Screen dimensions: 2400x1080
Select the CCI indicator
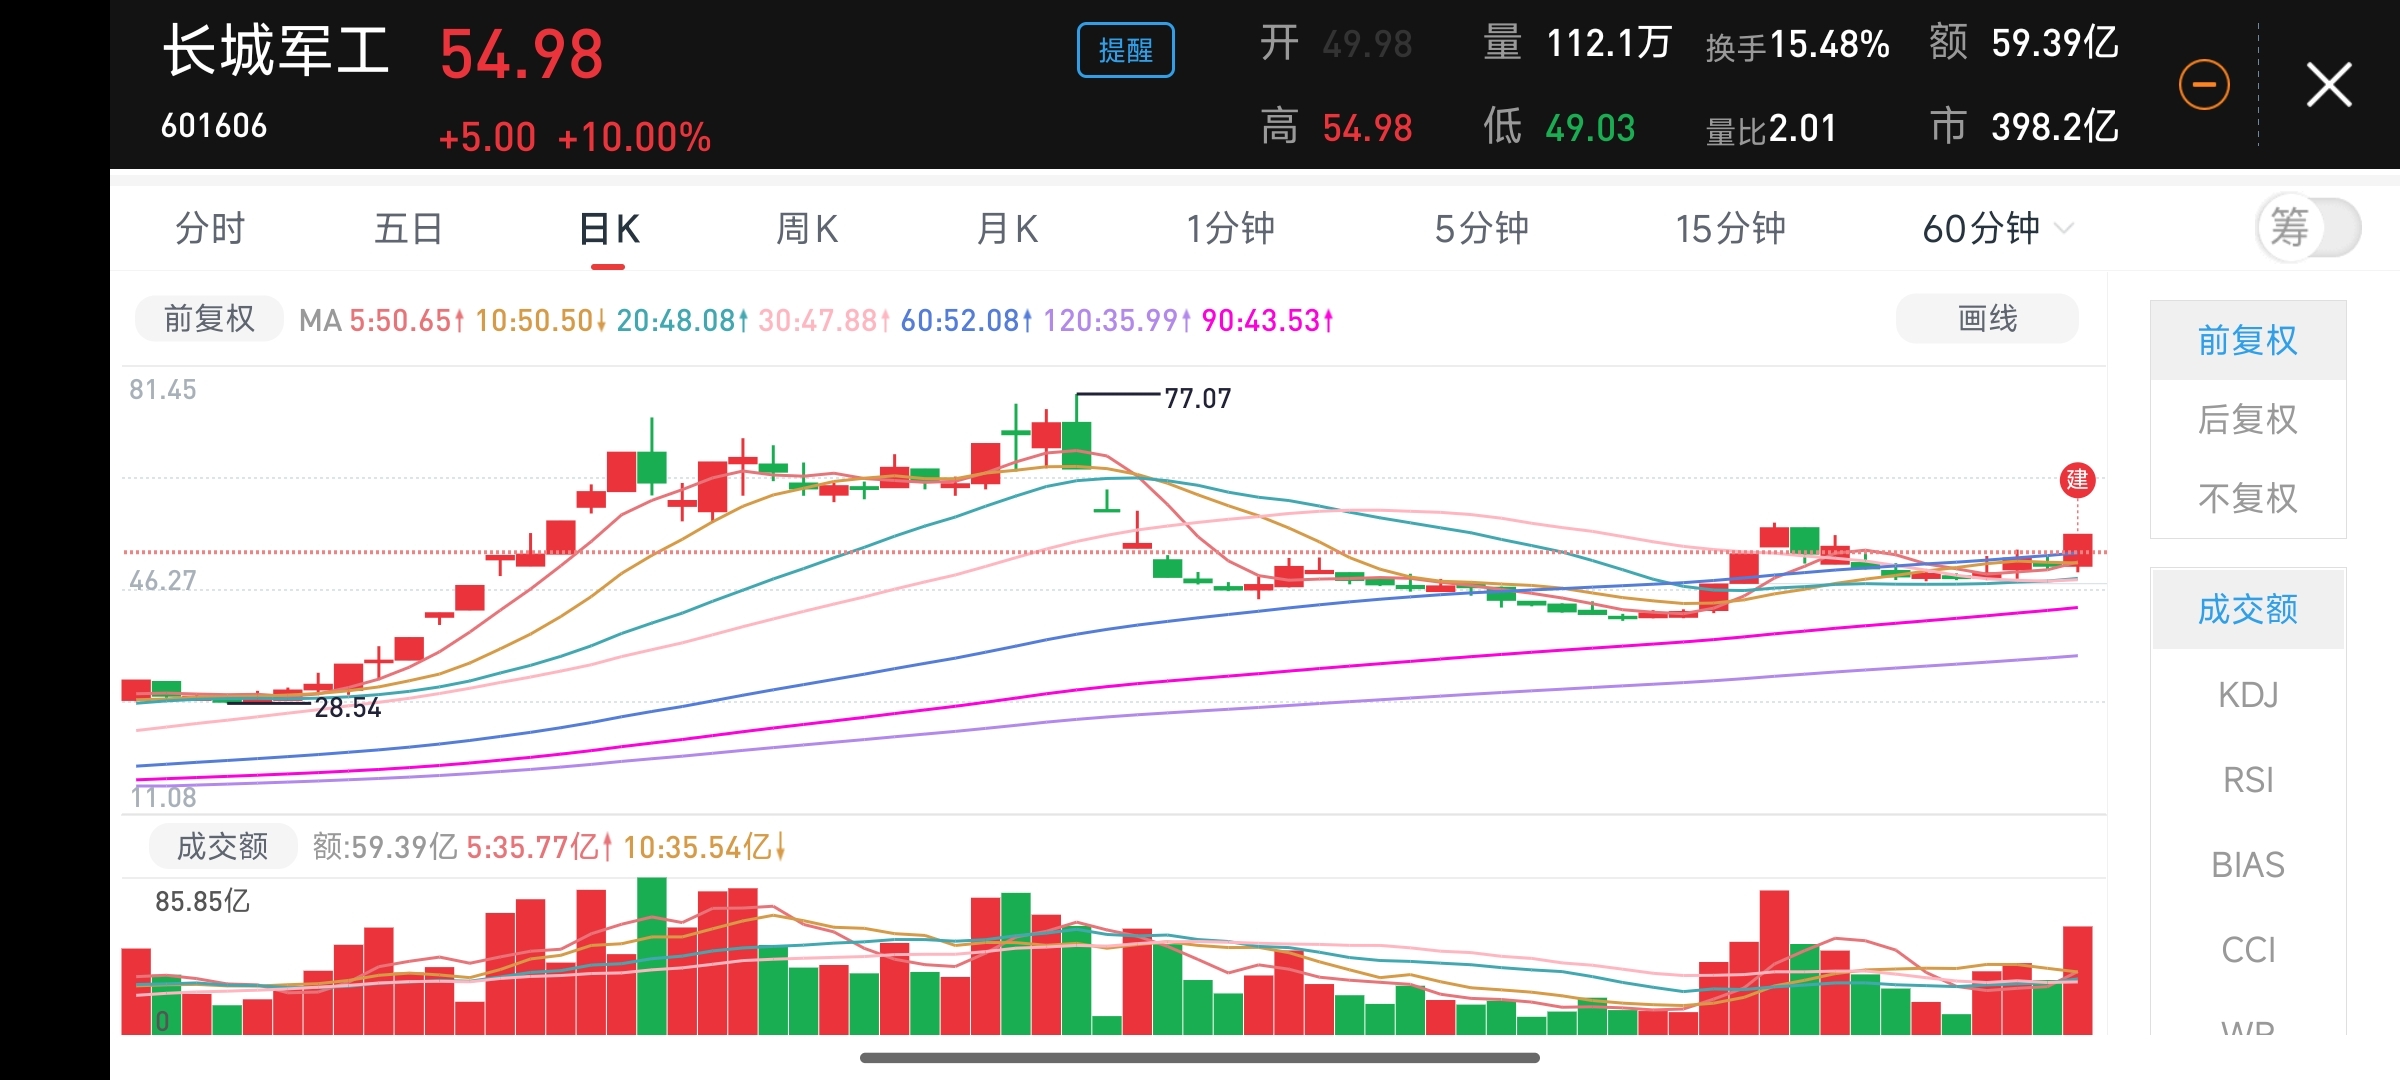[2247, 950]
